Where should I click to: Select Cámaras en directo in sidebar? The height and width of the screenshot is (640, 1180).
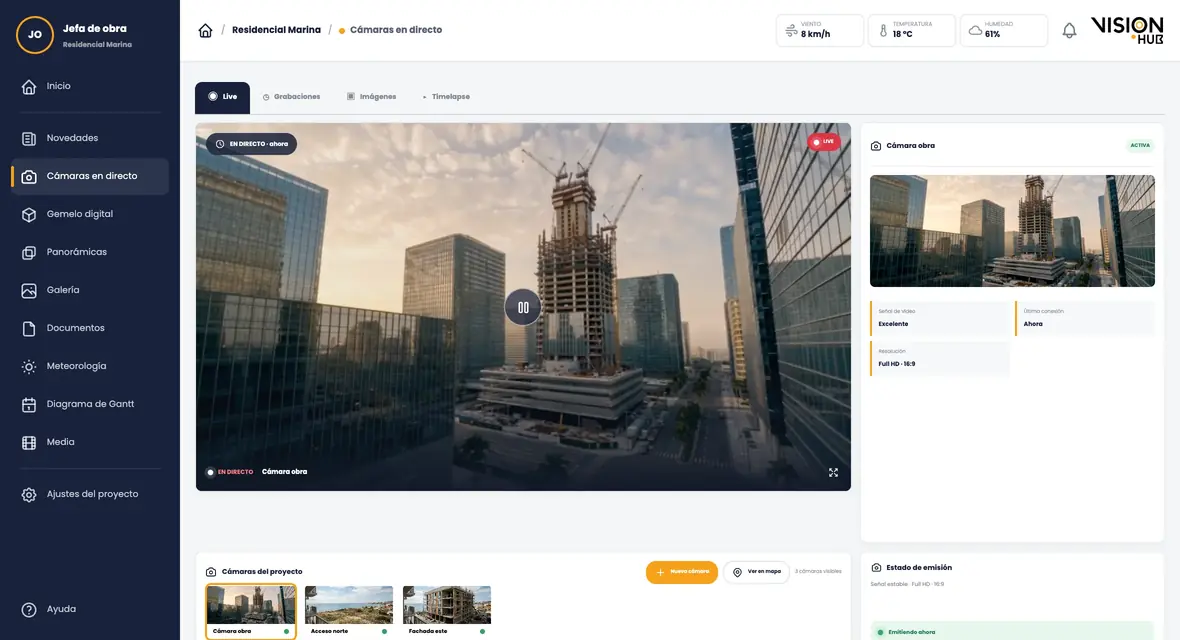point(90,176)
